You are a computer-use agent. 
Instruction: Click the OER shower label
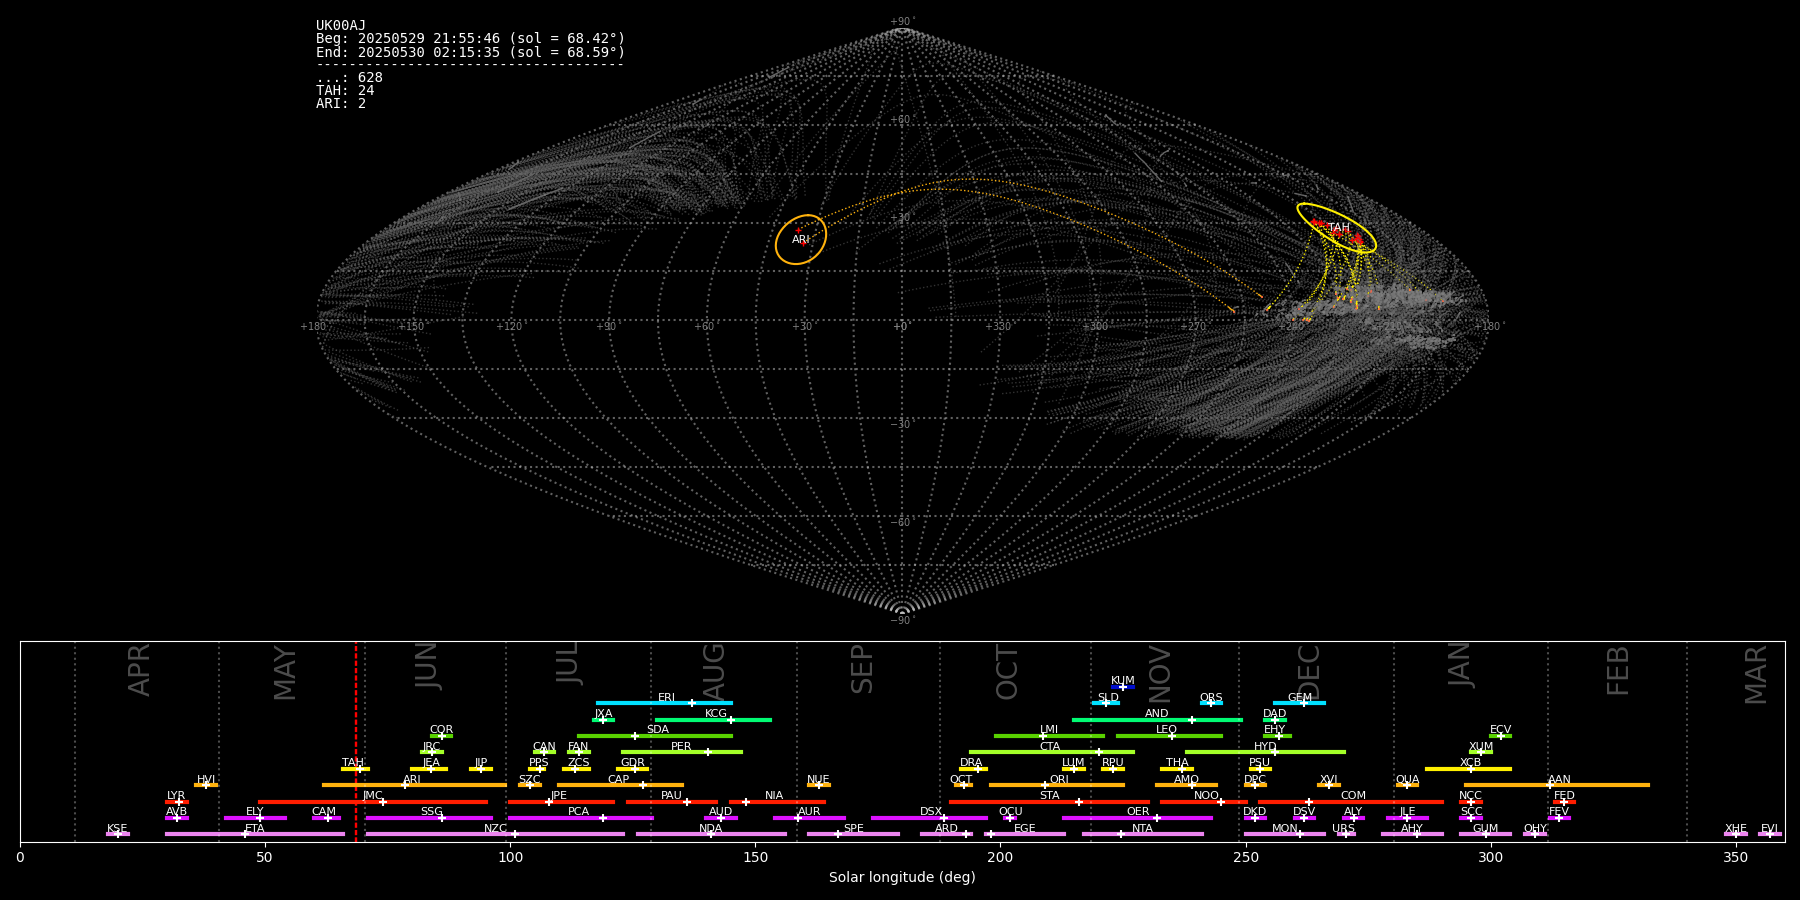click(1138, 812)
